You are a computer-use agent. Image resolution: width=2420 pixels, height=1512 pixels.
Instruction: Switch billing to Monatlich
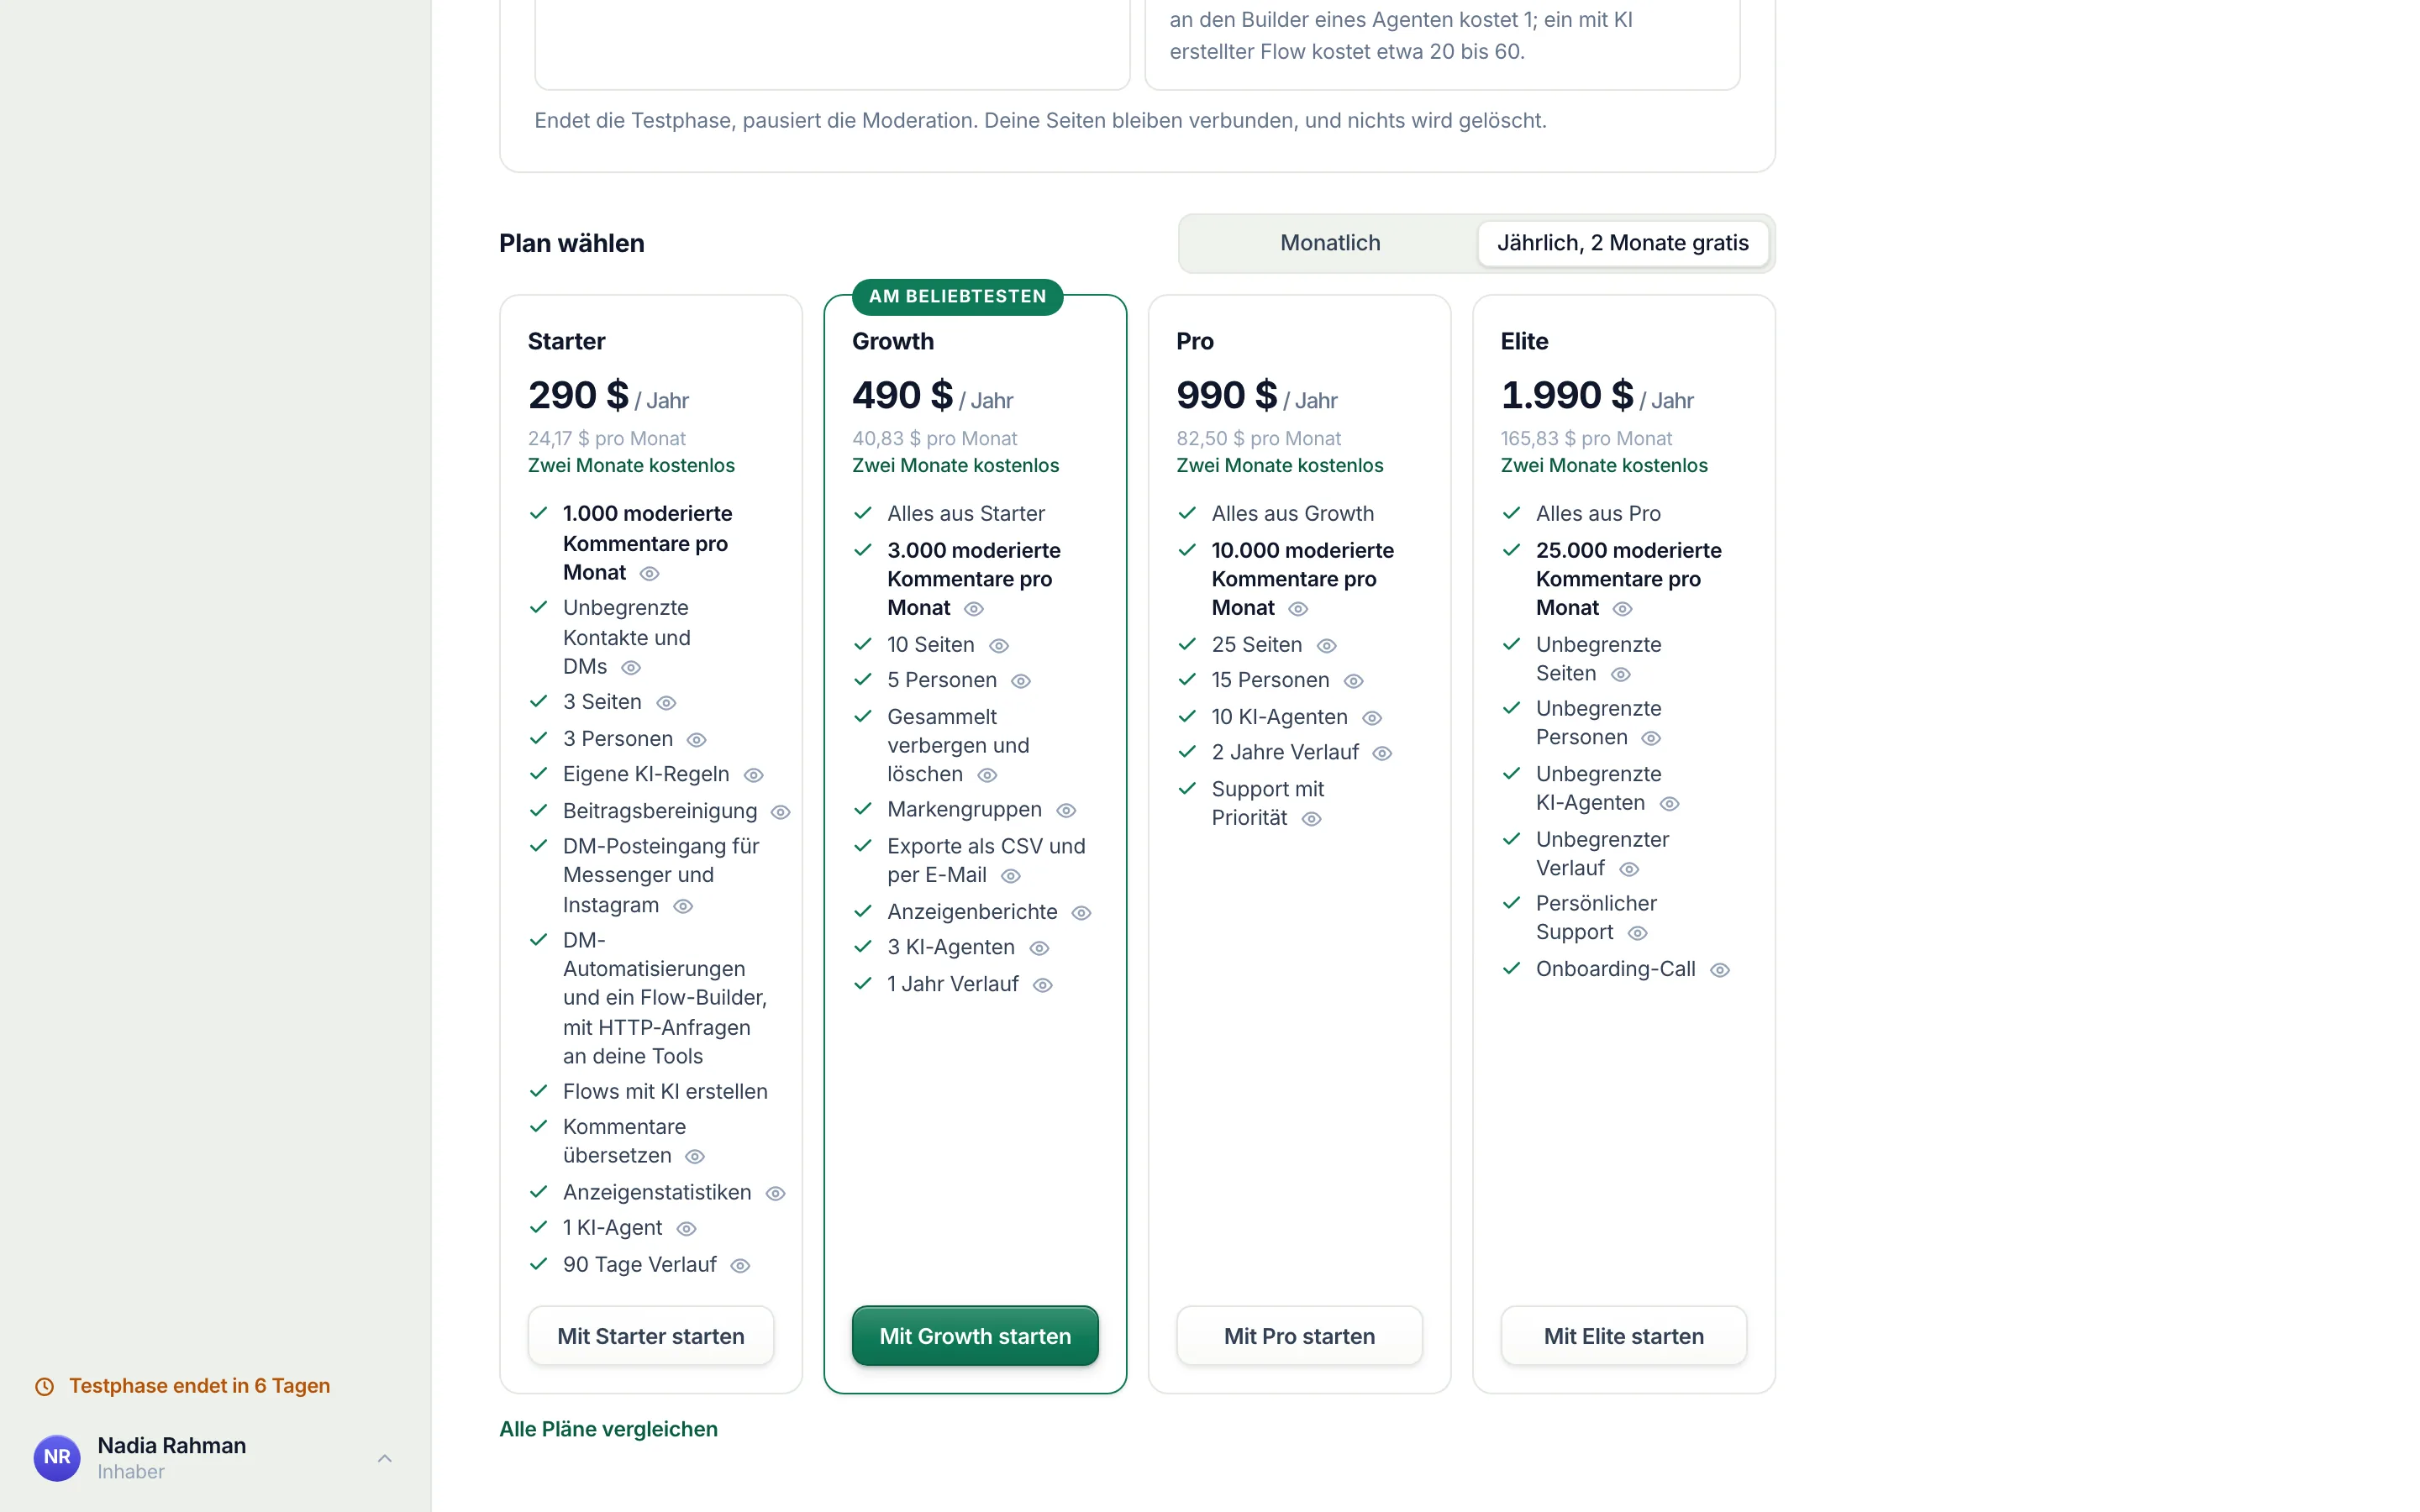pos(1330,243)
